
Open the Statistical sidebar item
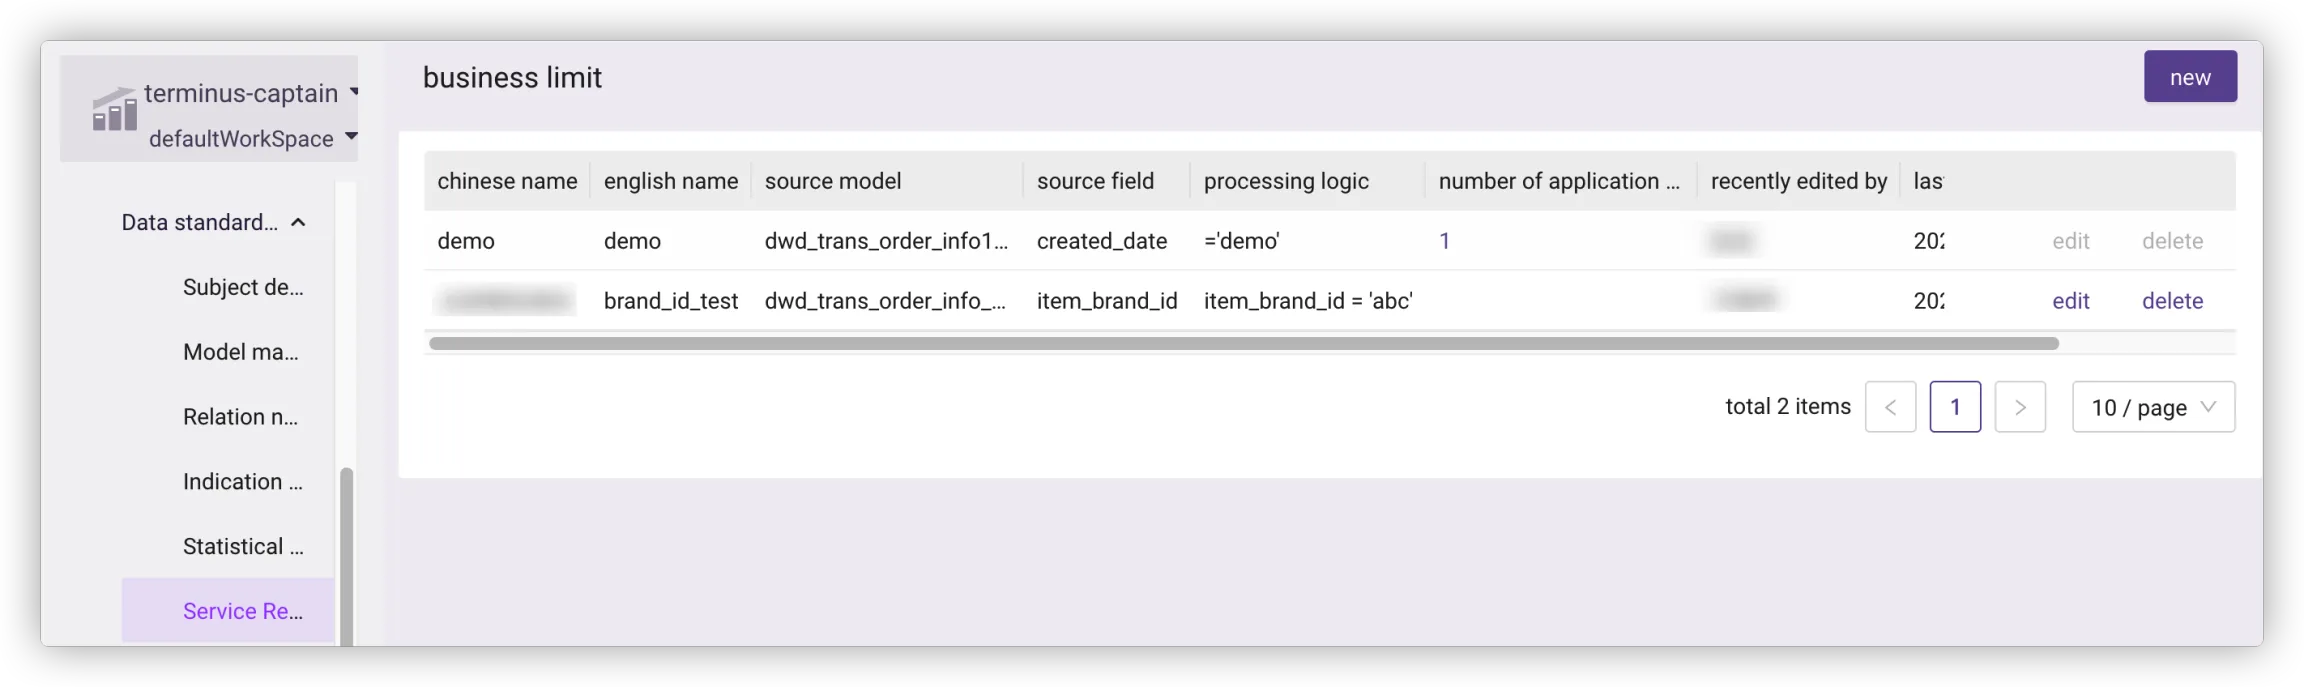pos(242,547)
